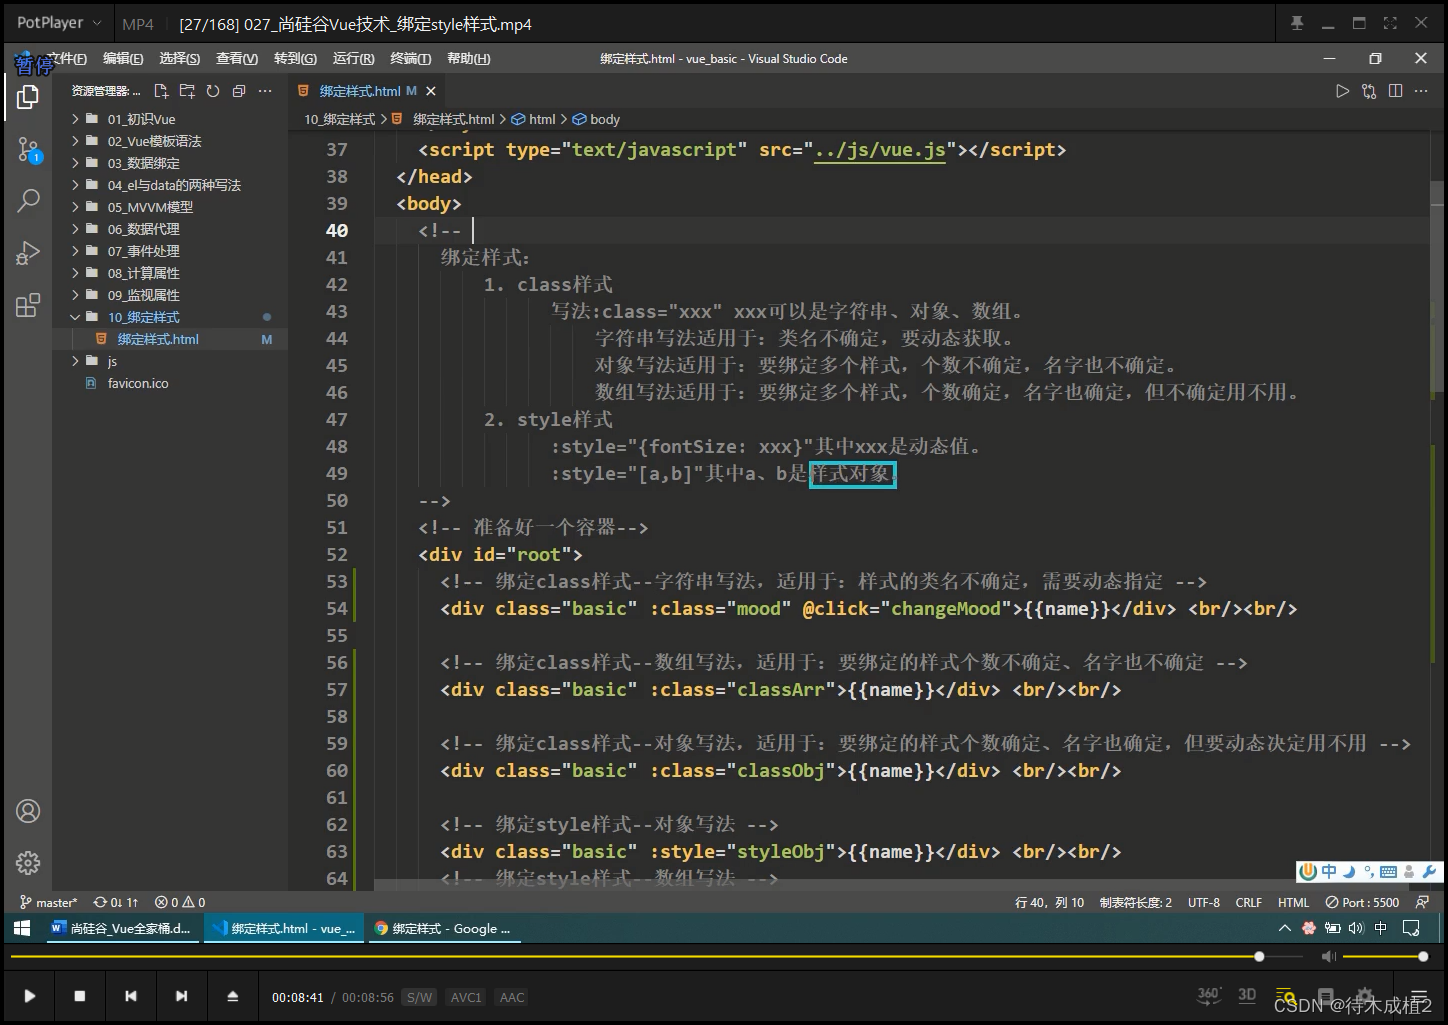
Task: Go to previous video in PotPlayer
Action: (x=131, y=996)
